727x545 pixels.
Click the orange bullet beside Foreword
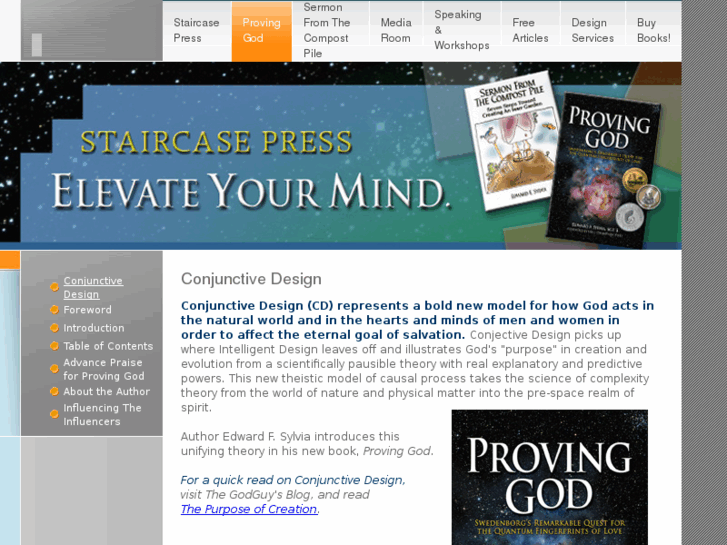coord(54,310)
